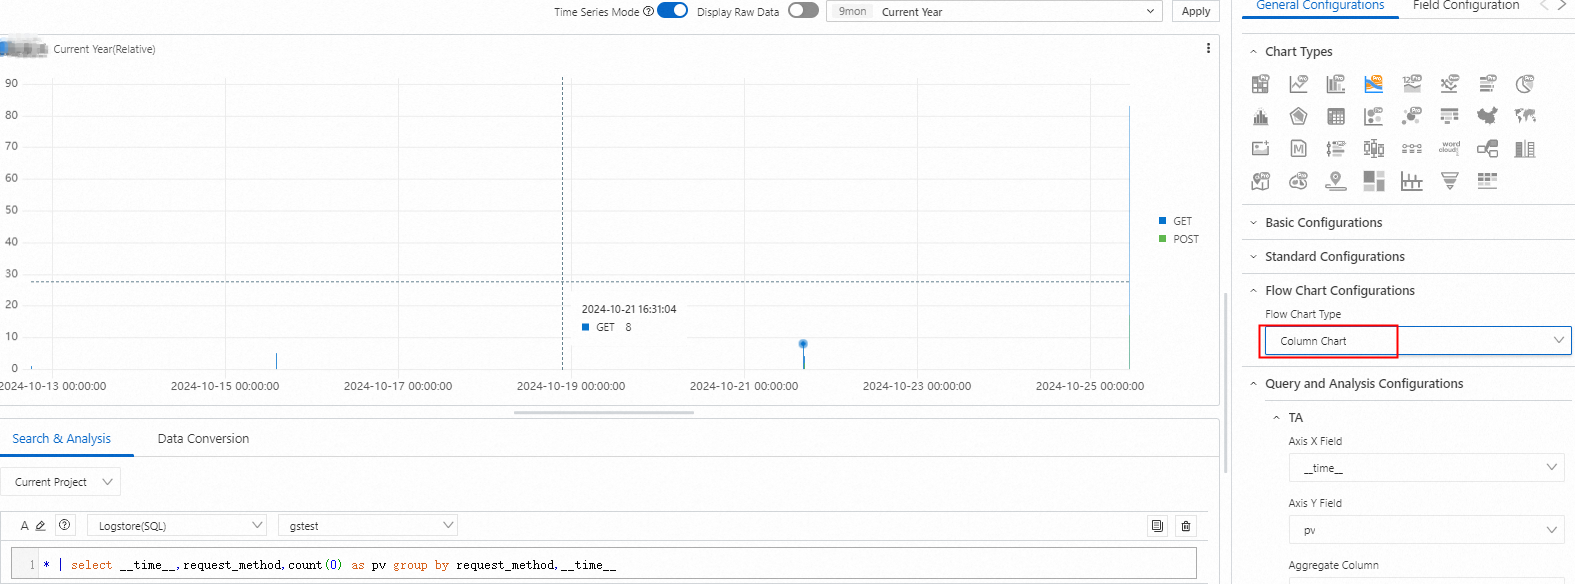Select the Radar pentagon chart type
This screenshot has width=1575, height=584.
click(1298, 117)
